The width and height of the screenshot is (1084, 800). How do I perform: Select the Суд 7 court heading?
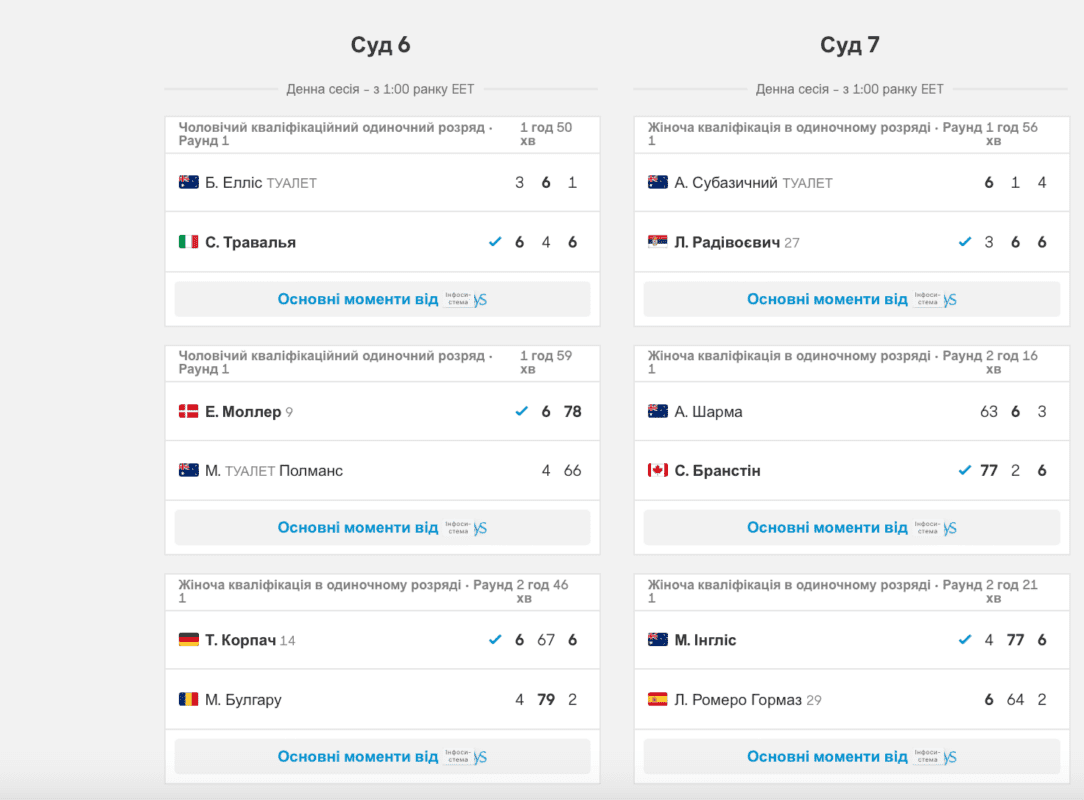click(850, 45)
